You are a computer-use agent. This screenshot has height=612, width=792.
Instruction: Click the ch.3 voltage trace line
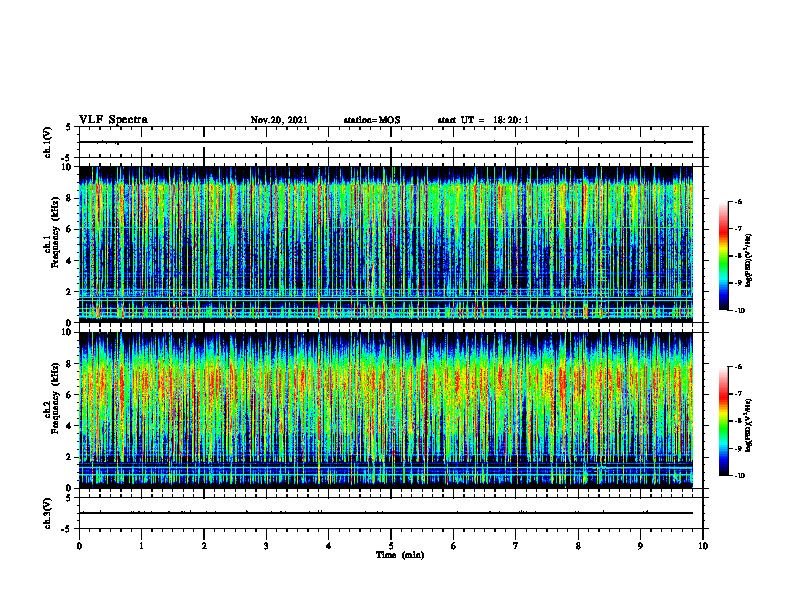[x=386, y=513]
